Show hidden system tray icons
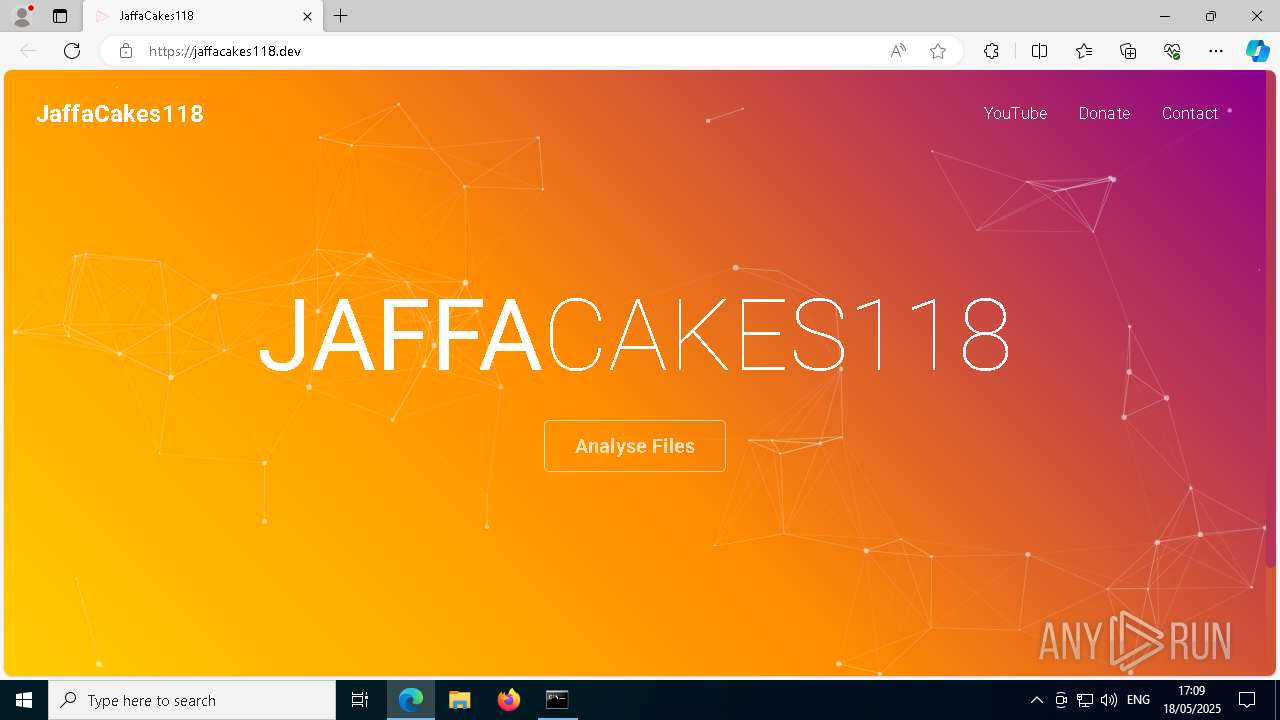This screenshot has width=1280, height=720. coord(1037,700)
